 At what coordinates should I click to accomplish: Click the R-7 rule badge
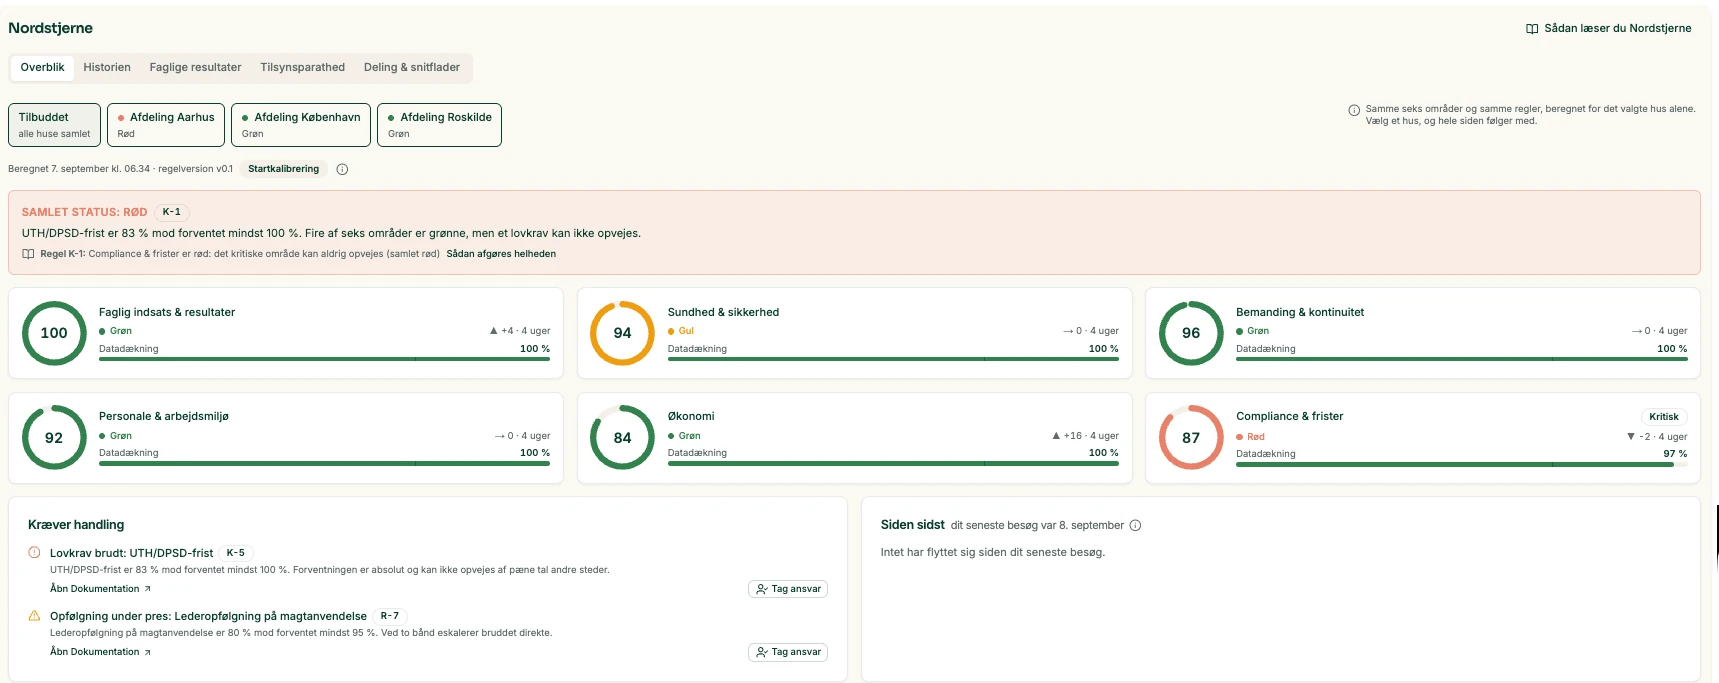(x=390, y=616)
